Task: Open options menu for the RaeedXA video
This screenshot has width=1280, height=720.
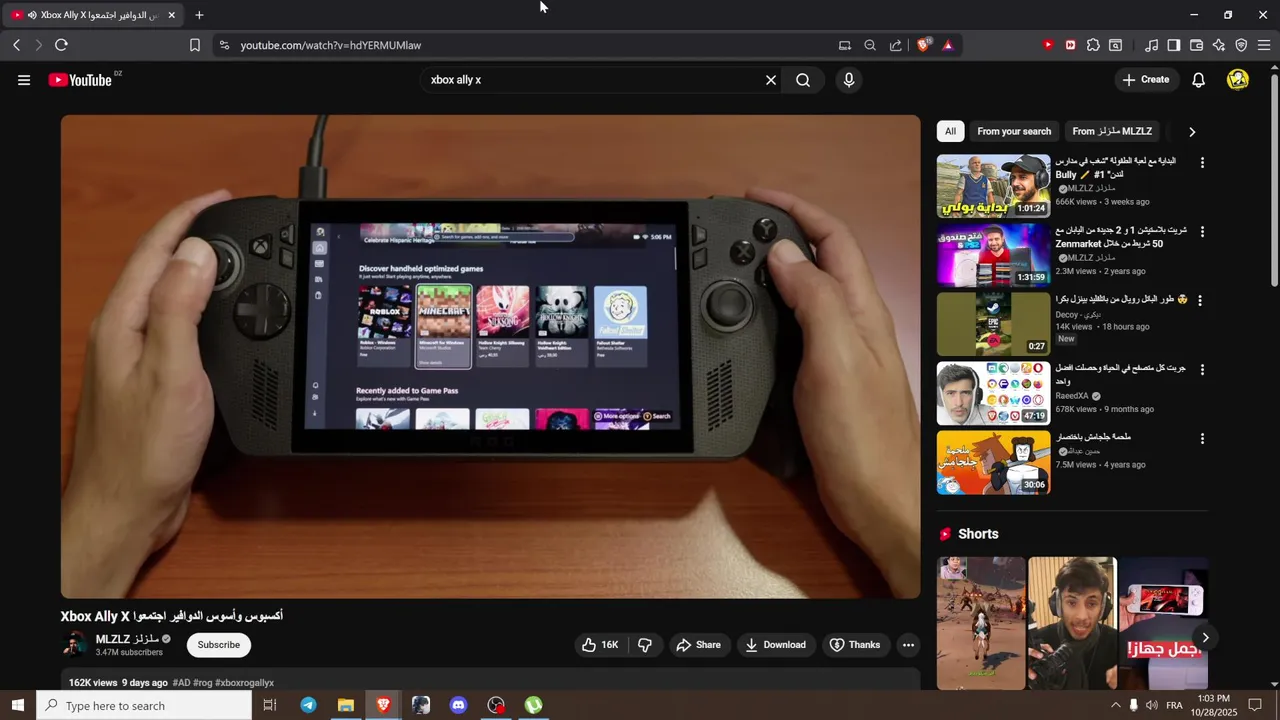Action: [x=1202, y=369]
